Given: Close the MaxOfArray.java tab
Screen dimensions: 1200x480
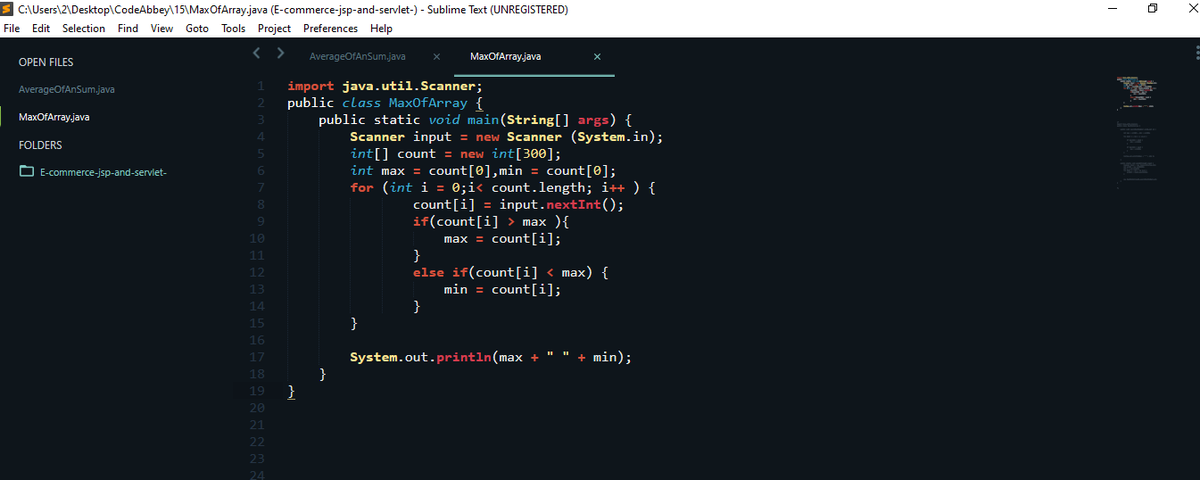Looking at the screenshot, I should click(x=597, y=57).
